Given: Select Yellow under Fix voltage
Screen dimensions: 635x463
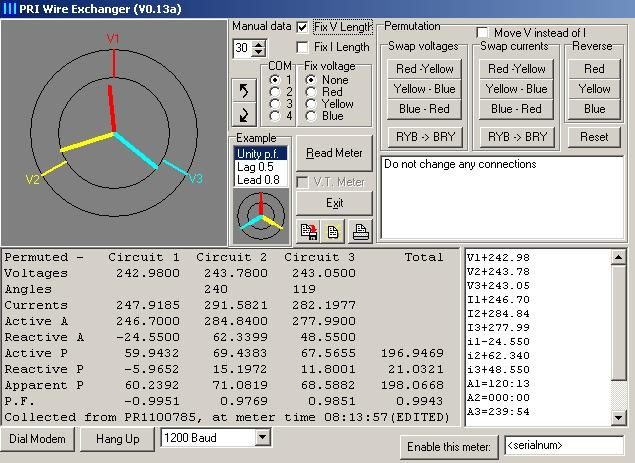Looking at the screenshot, I should 311,104.
